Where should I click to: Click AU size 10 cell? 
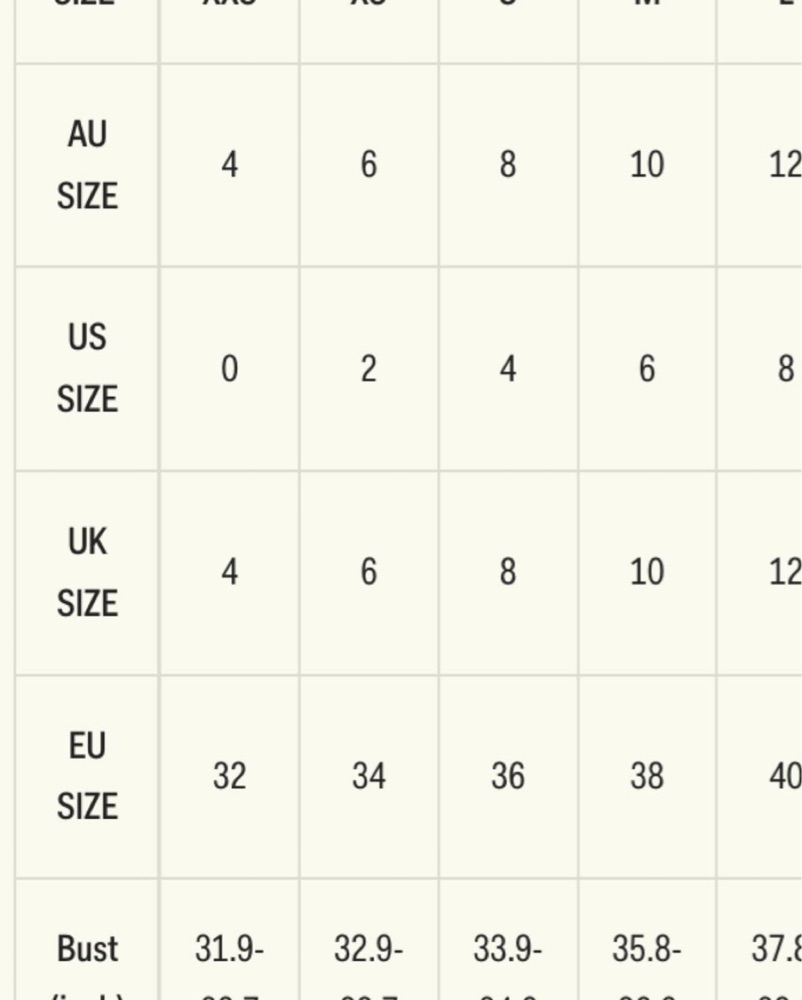(x=647, y=165)
